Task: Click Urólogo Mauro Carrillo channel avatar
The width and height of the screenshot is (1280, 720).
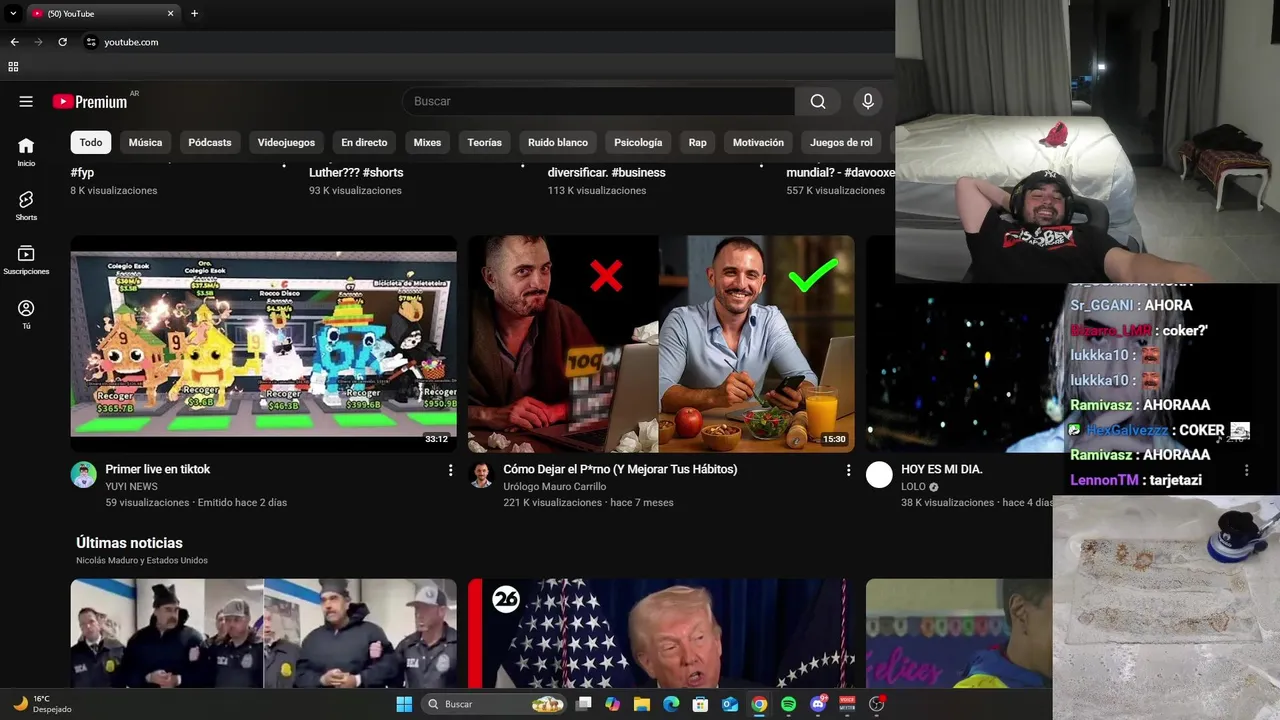Action: tap(481, 474)
